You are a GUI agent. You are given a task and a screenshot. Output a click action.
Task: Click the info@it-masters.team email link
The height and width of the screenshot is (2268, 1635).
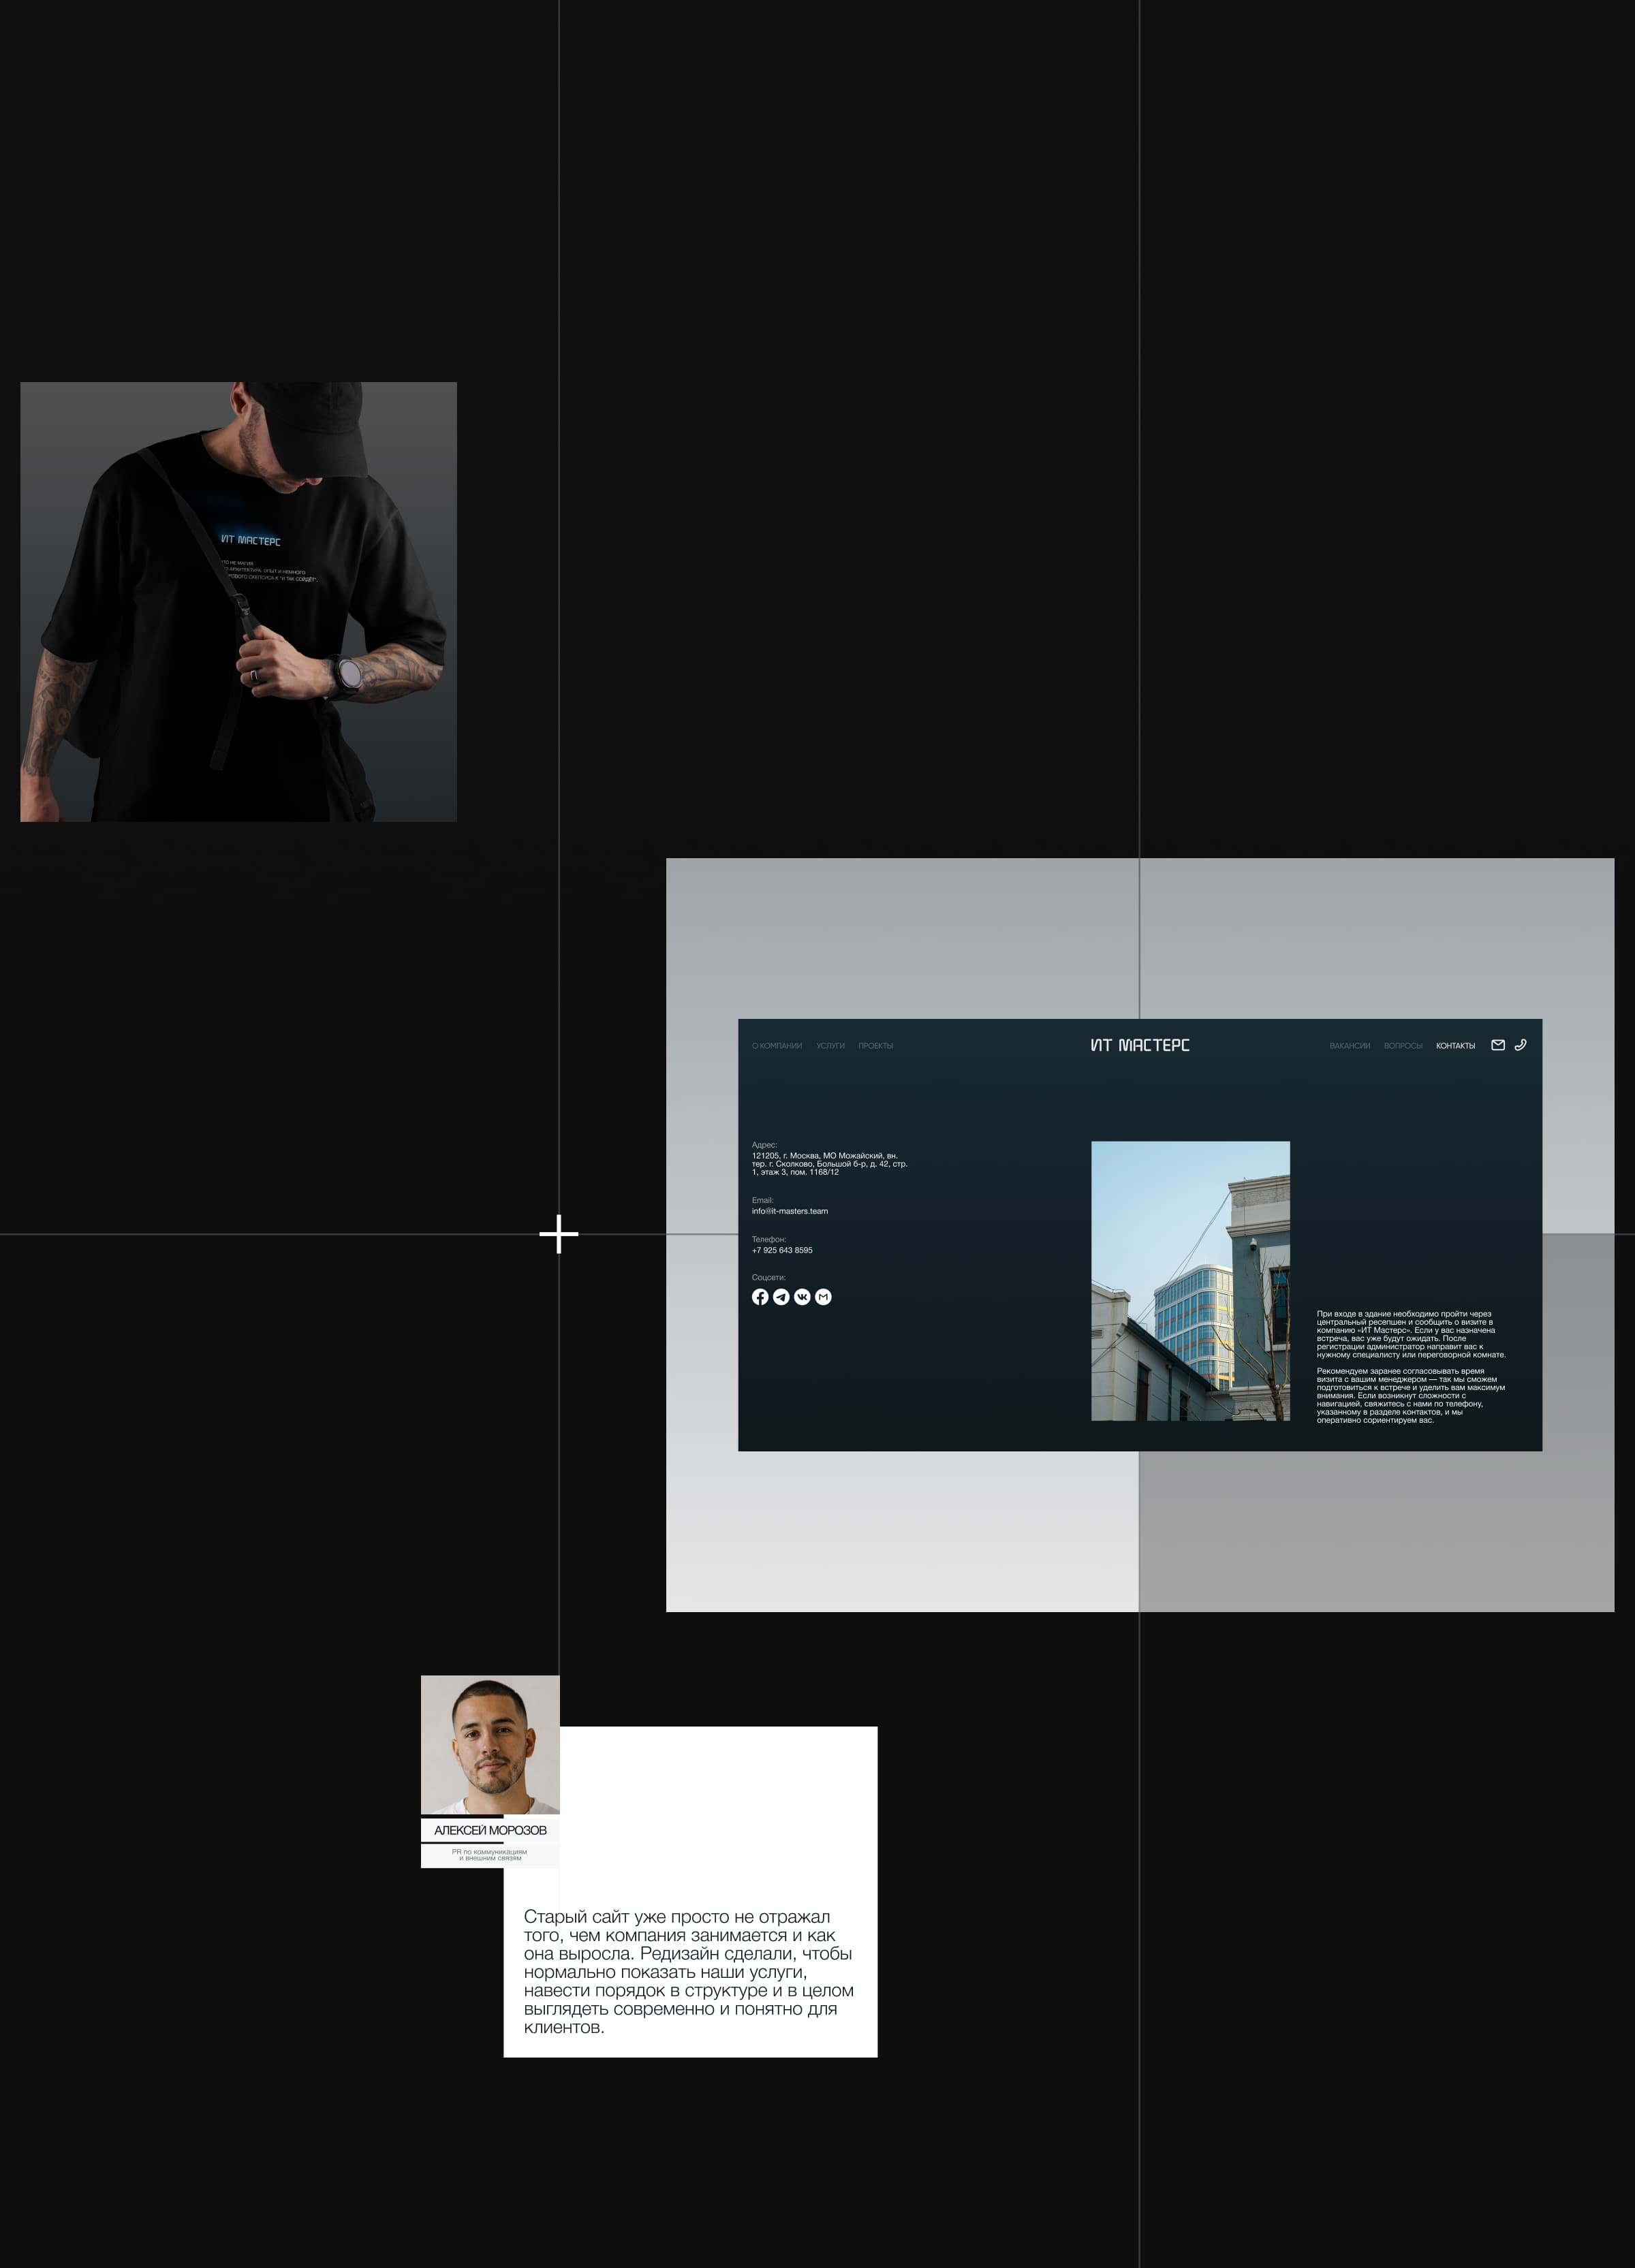tap(789, 1211)
